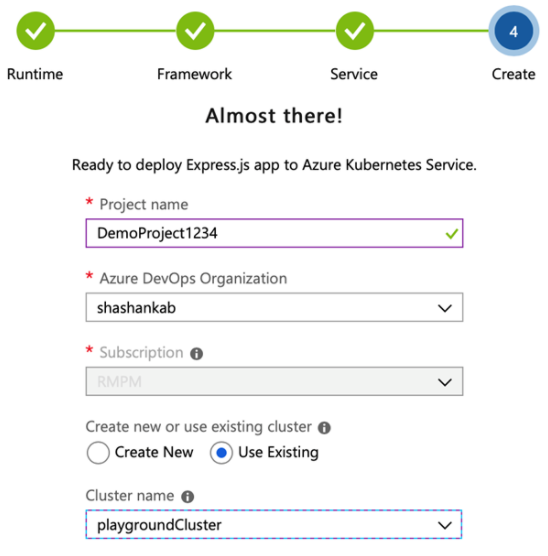548x556 pixels.
Task: Expand the Subscription RMPM dropdown
Action: (274, 382)
